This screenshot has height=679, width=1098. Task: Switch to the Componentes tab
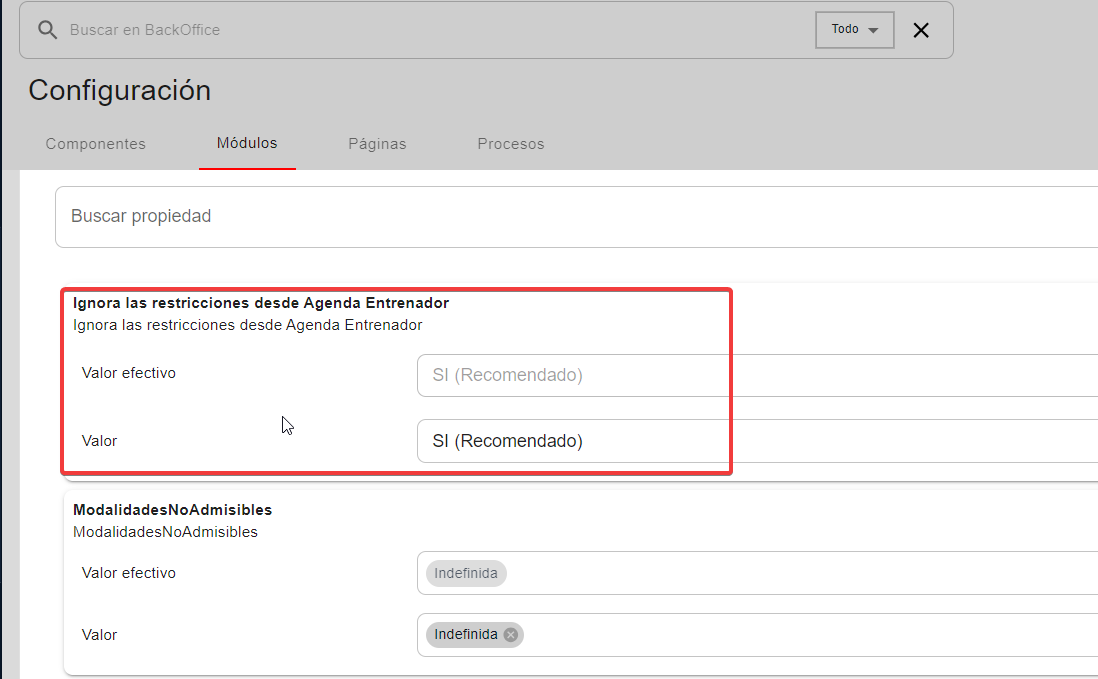tap(95, 144)
